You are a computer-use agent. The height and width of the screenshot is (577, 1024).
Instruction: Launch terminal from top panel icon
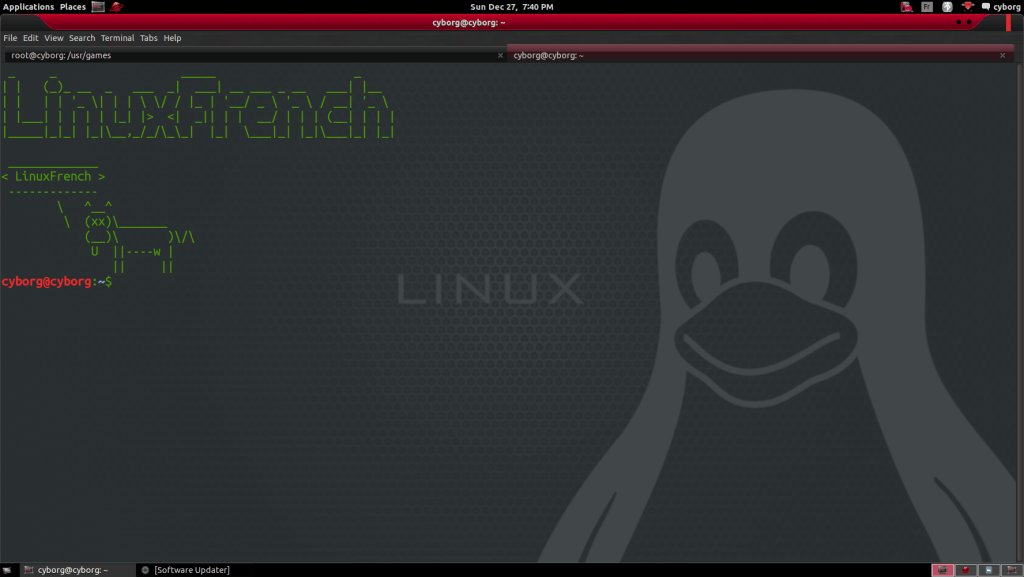pyautogui.click(x=98, y=7)
